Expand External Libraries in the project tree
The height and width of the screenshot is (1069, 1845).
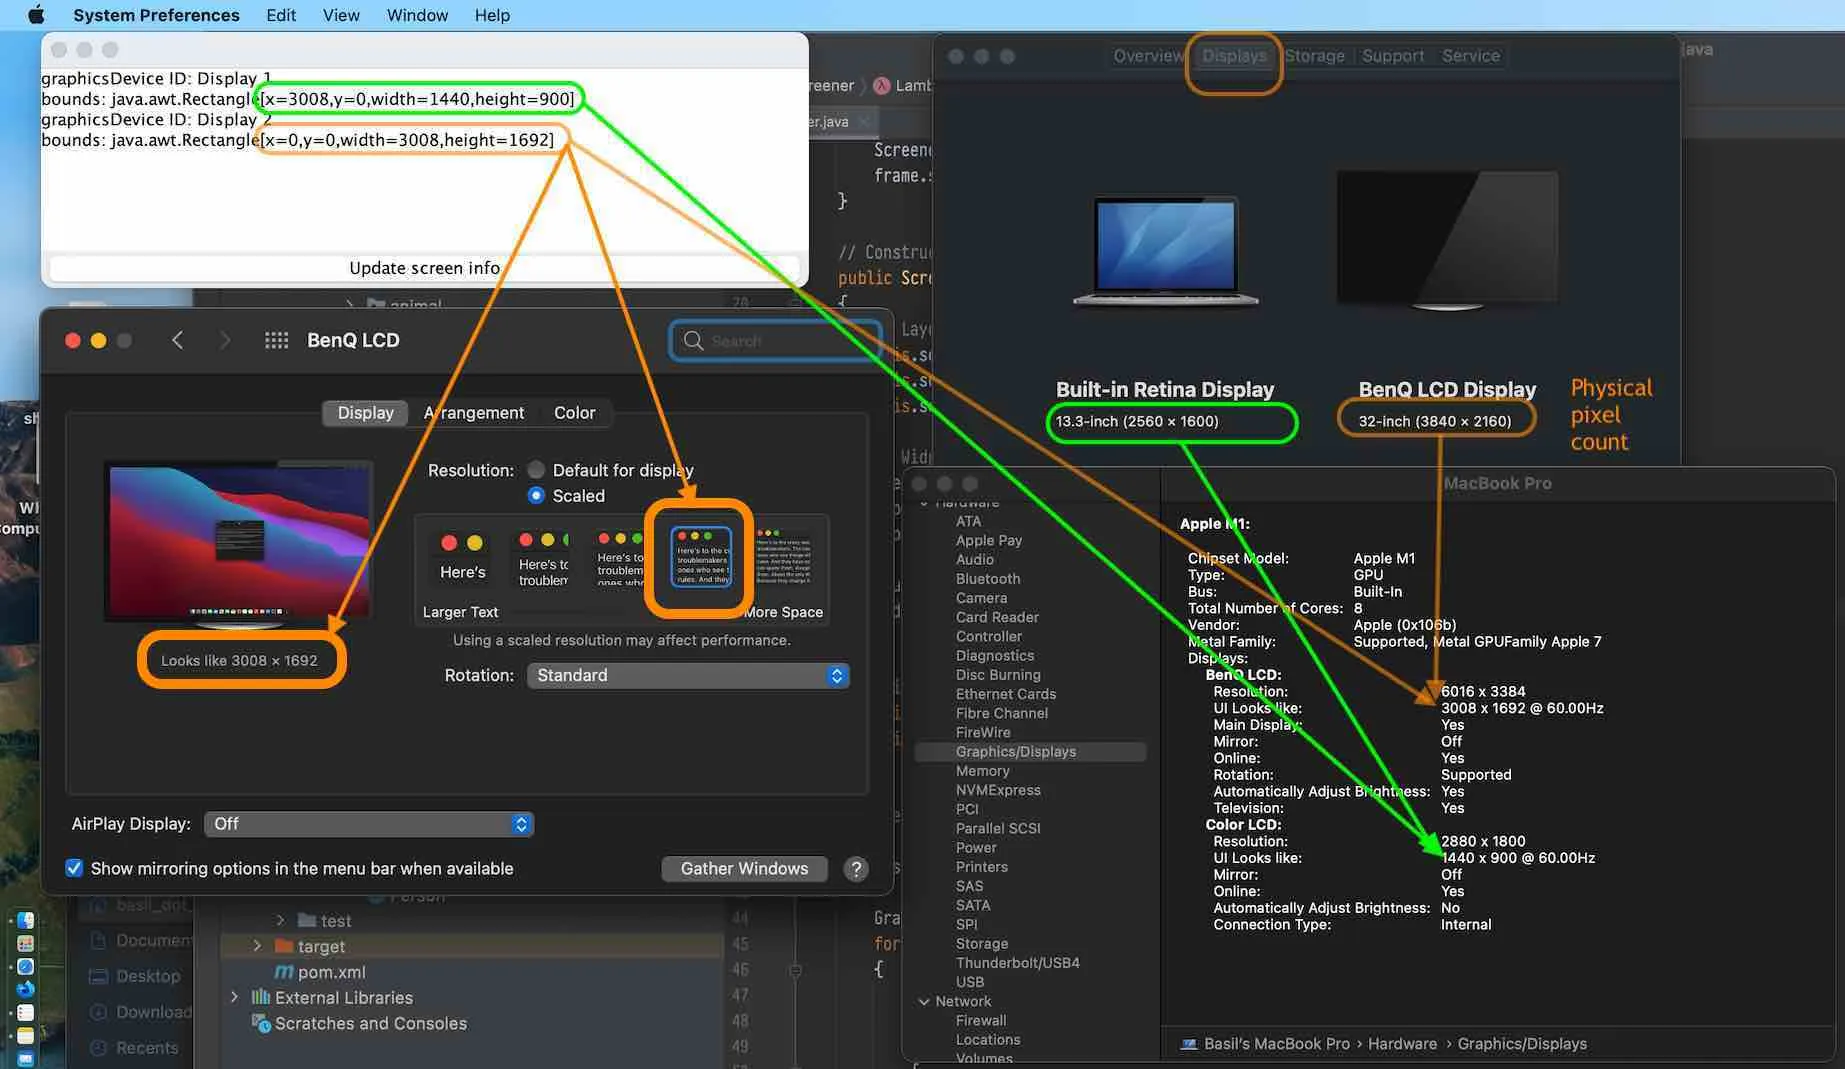(234, 997)
